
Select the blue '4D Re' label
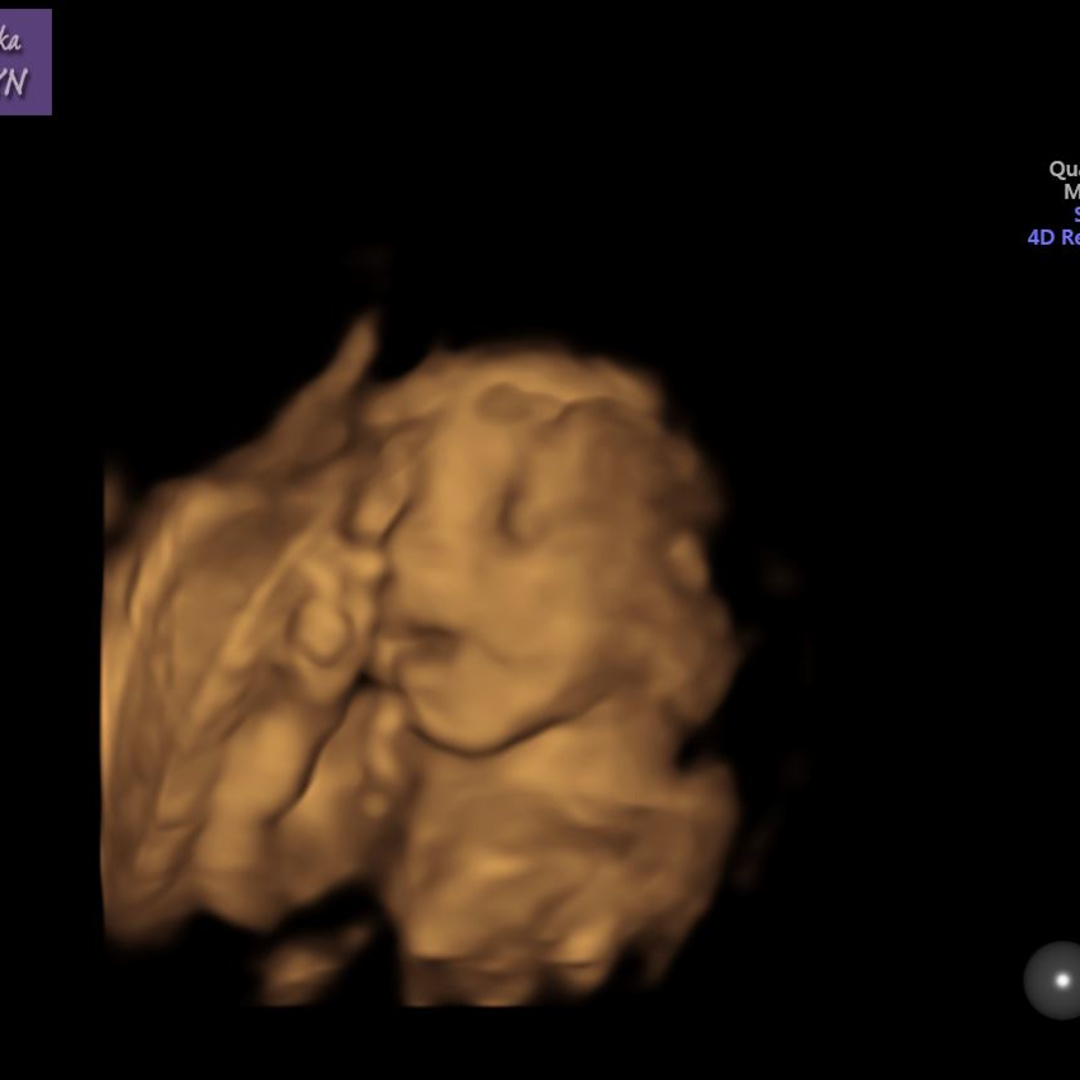coord(1053,237)
